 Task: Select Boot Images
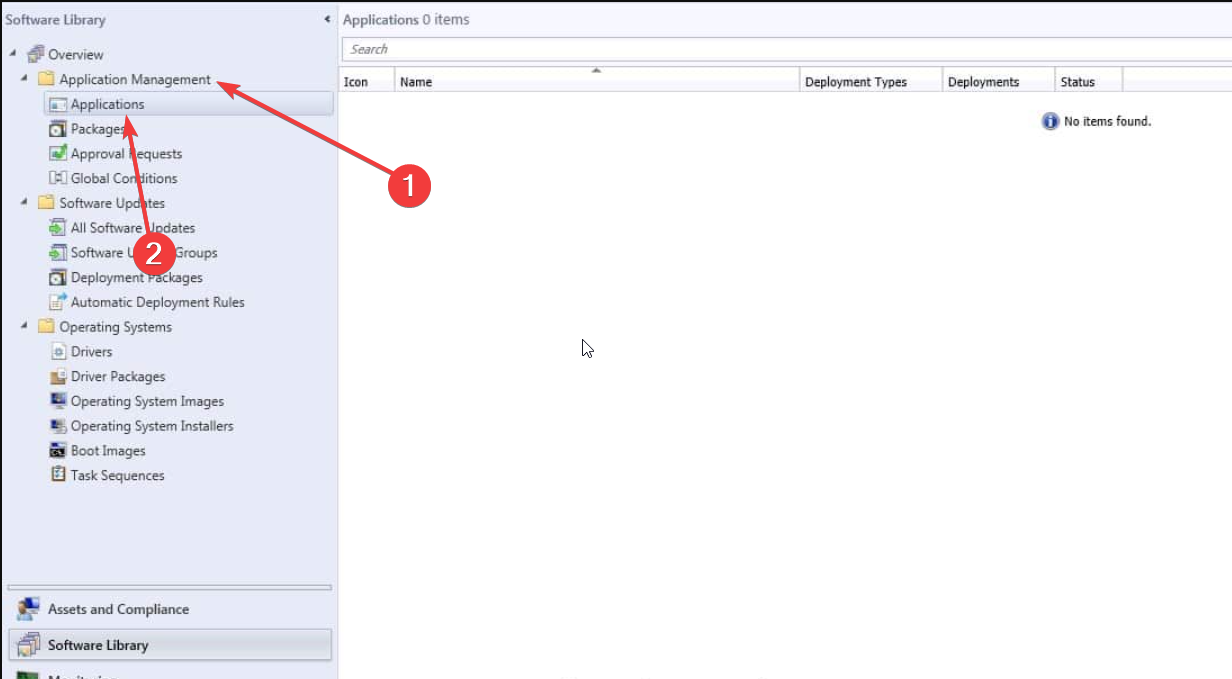pyautogui.click(x=108, y=451)
